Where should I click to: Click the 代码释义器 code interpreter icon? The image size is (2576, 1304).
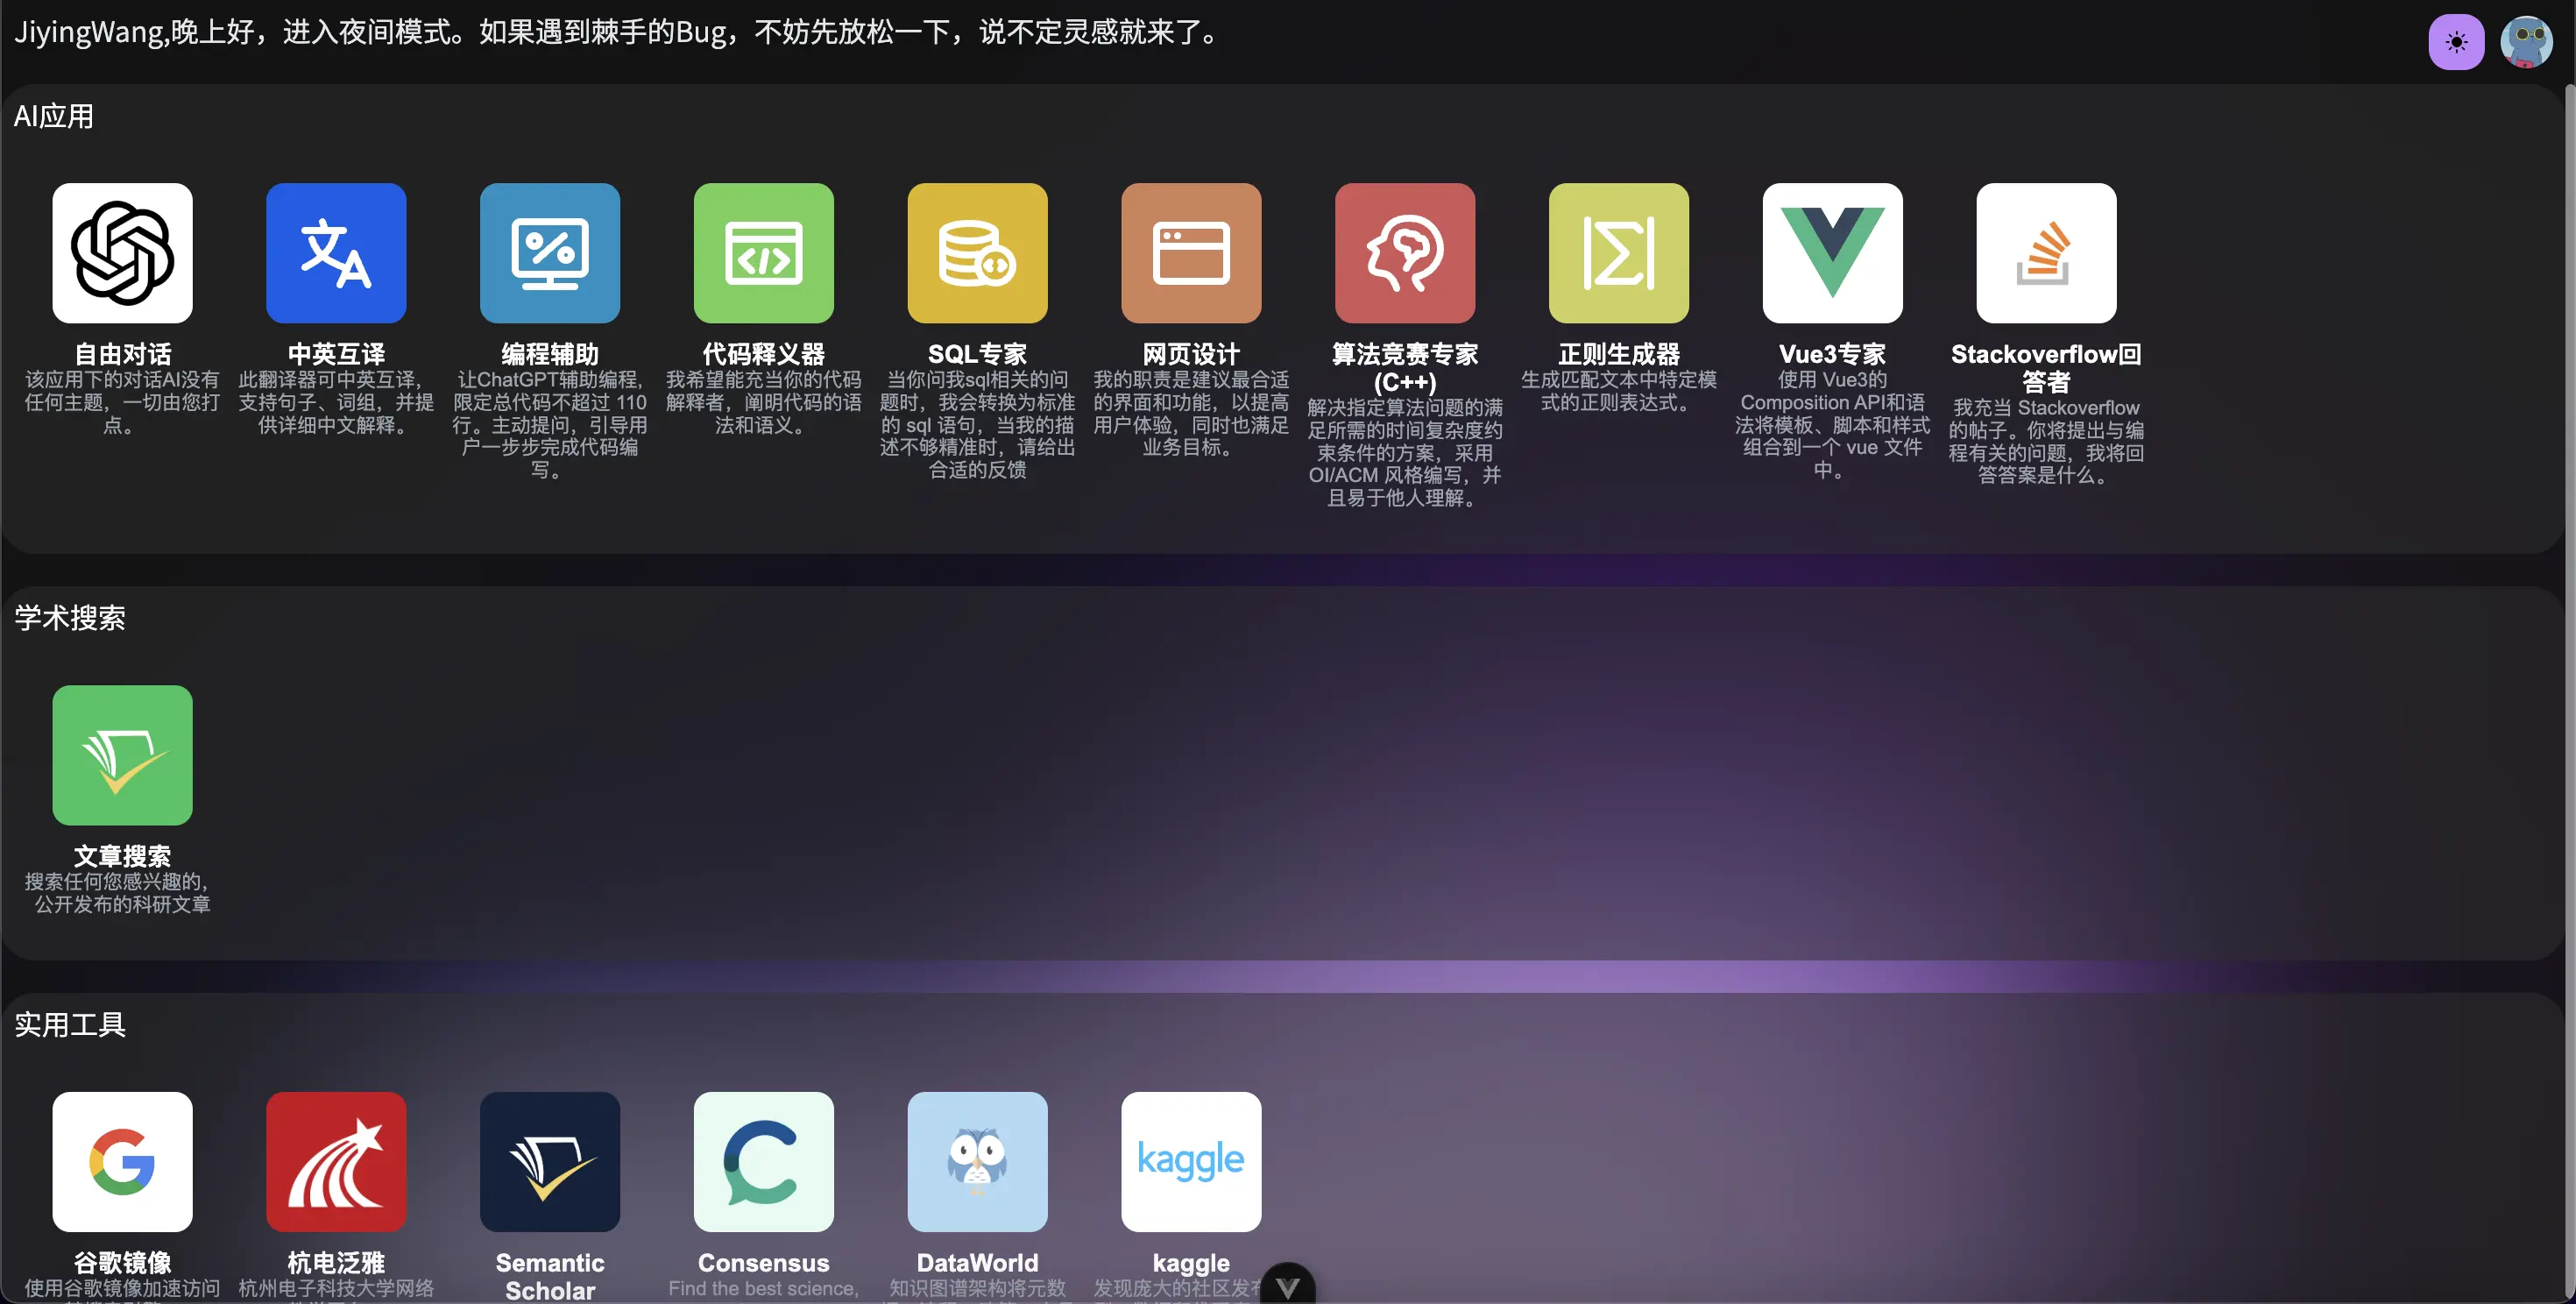(764, 253)
